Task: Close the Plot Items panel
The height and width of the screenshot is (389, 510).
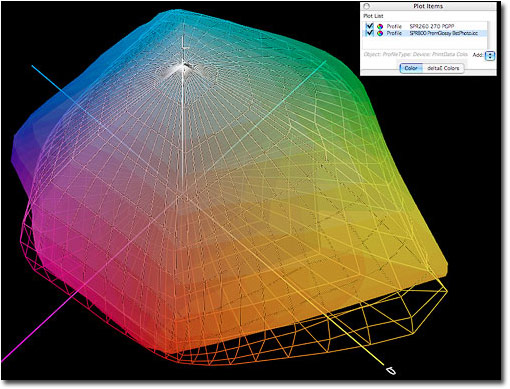Action: coord(367,6)
